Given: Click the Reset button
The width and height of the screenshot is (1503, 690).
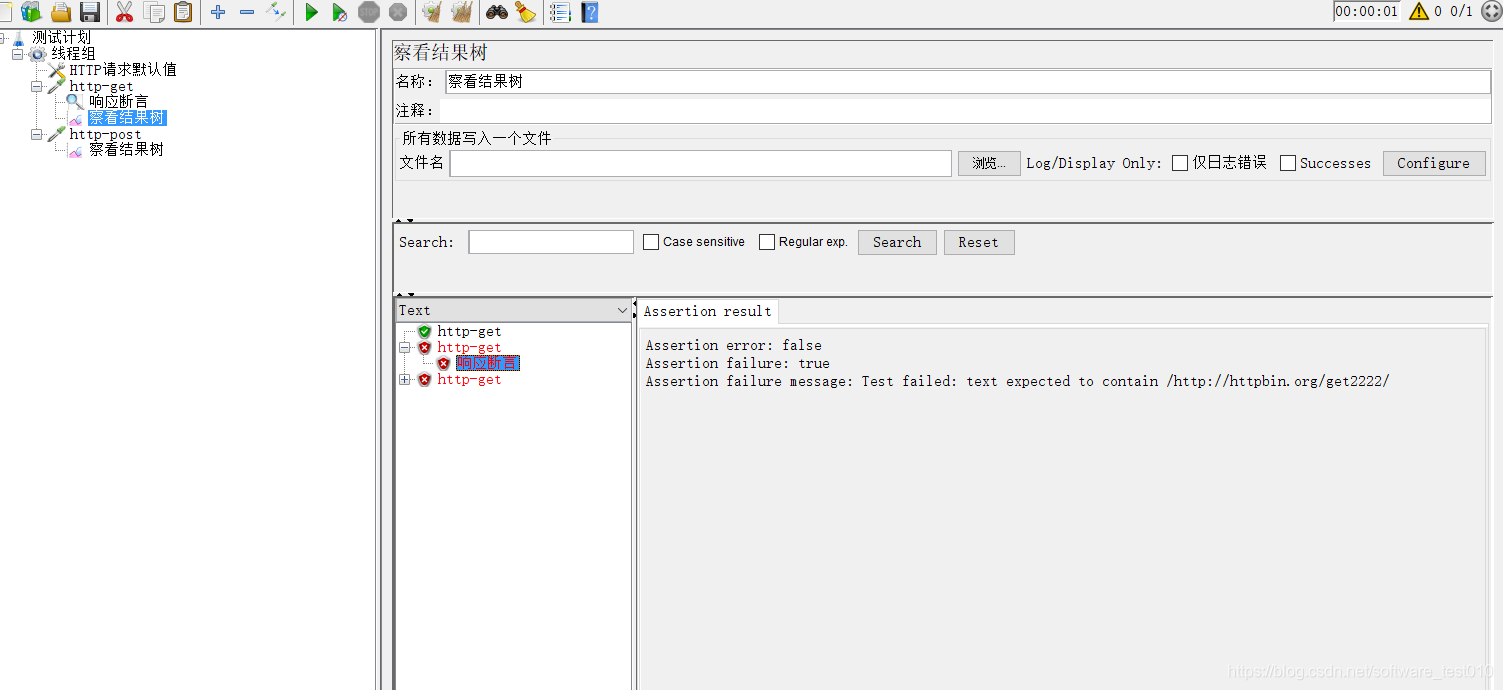Looking at the screenshot, I should coord(979,242).
